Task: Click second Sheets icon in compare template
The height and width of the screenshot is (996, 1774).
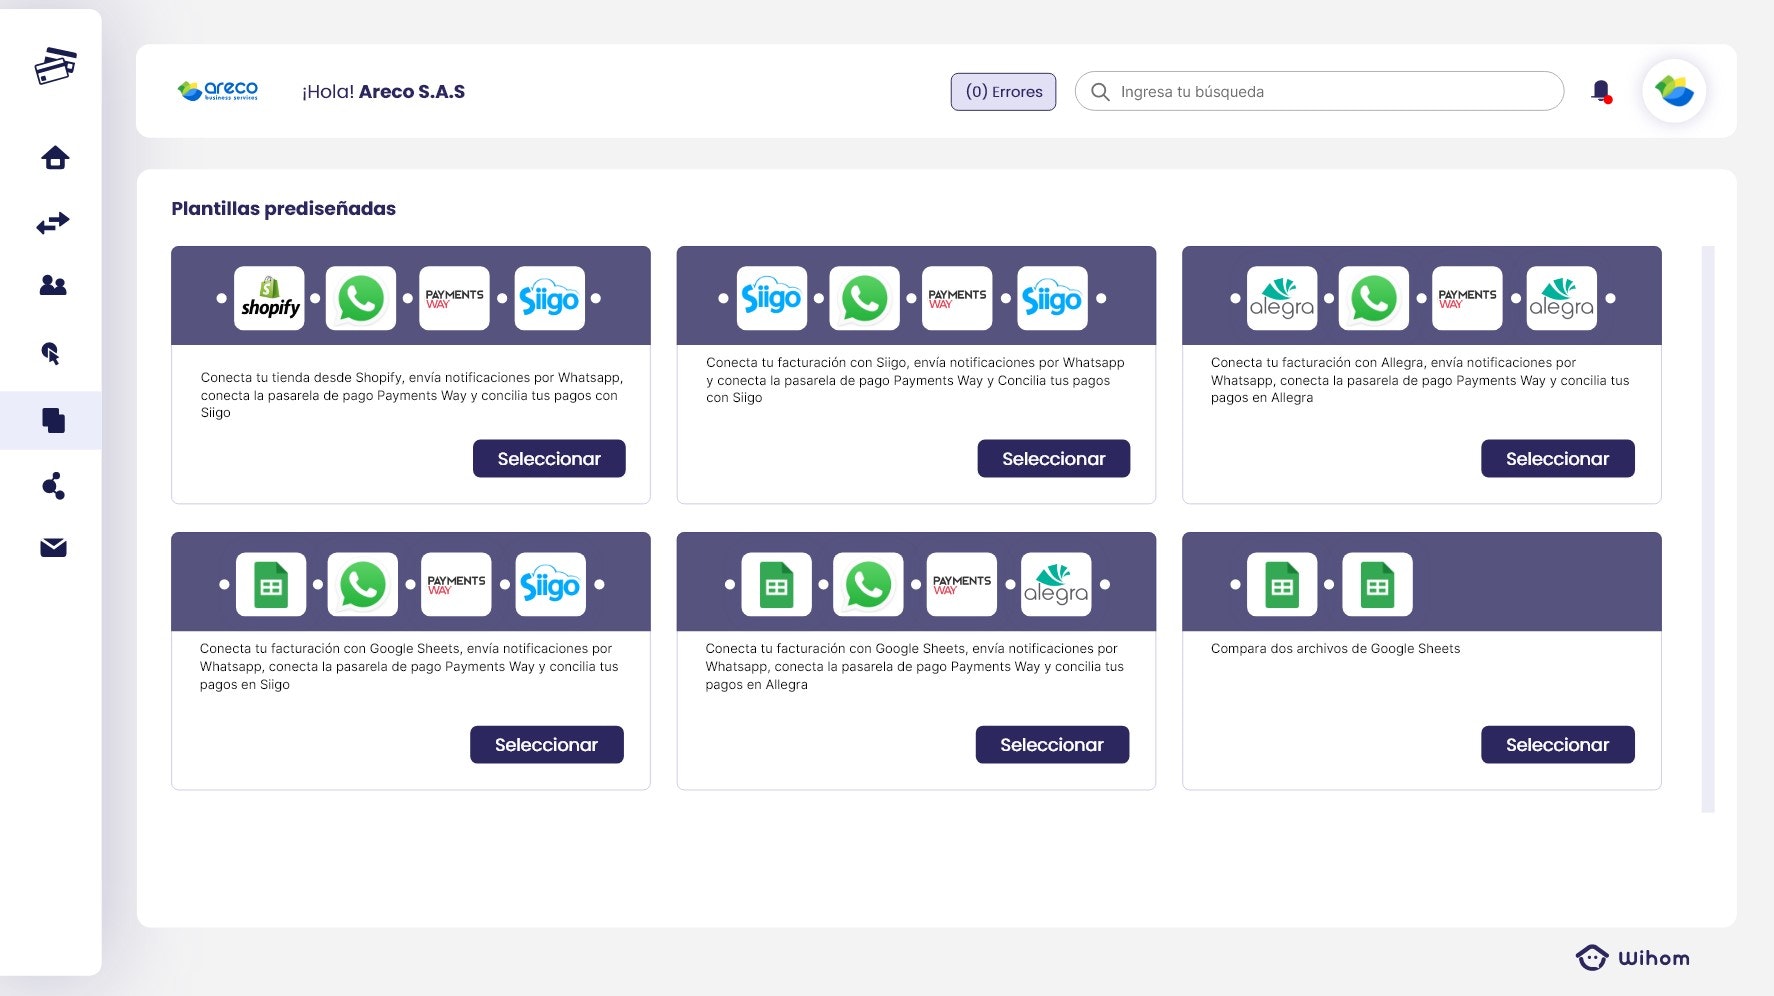Action: [1377, 584]
